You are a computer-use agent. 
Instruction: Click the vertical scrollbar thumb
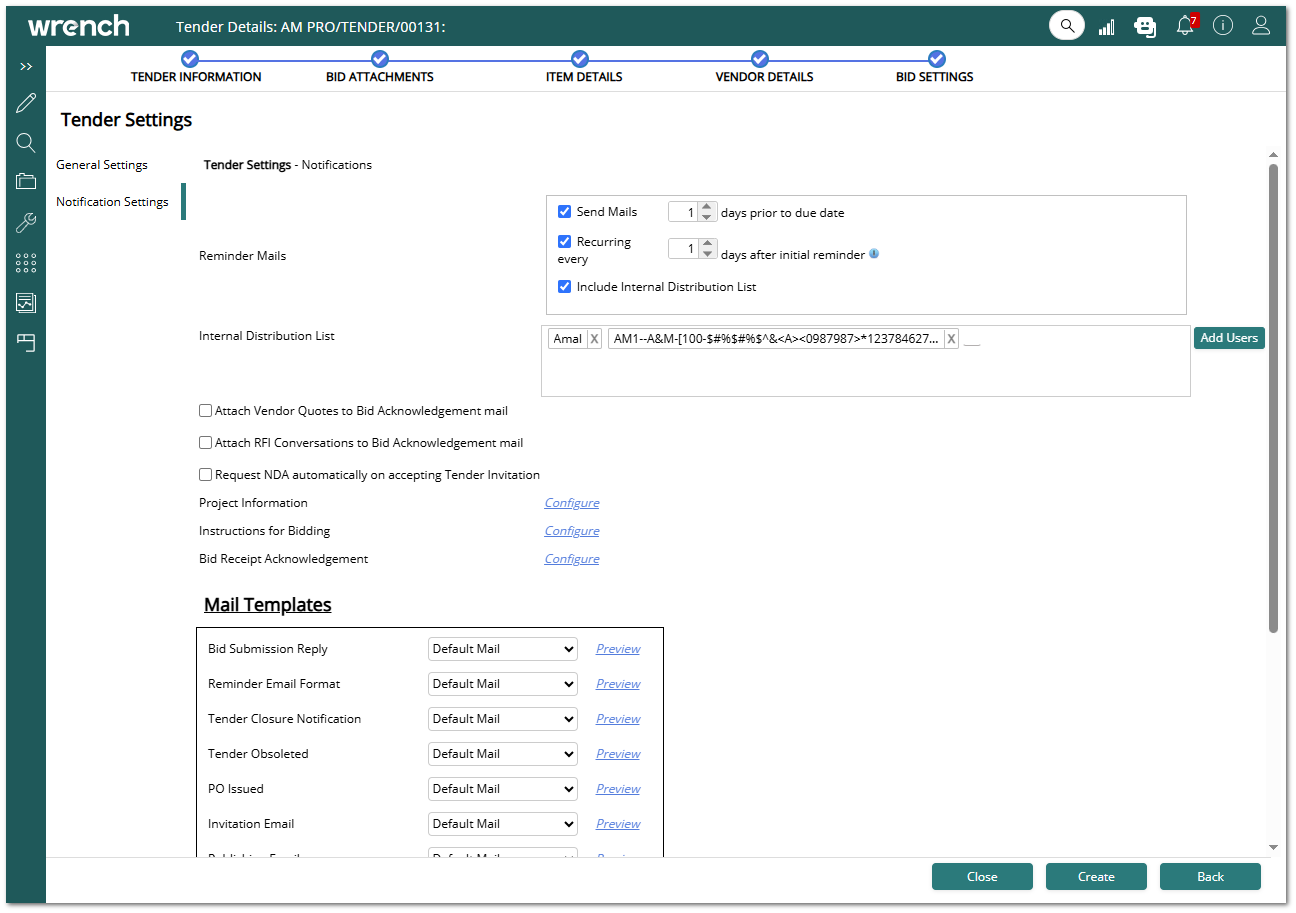coord(1273,398)
